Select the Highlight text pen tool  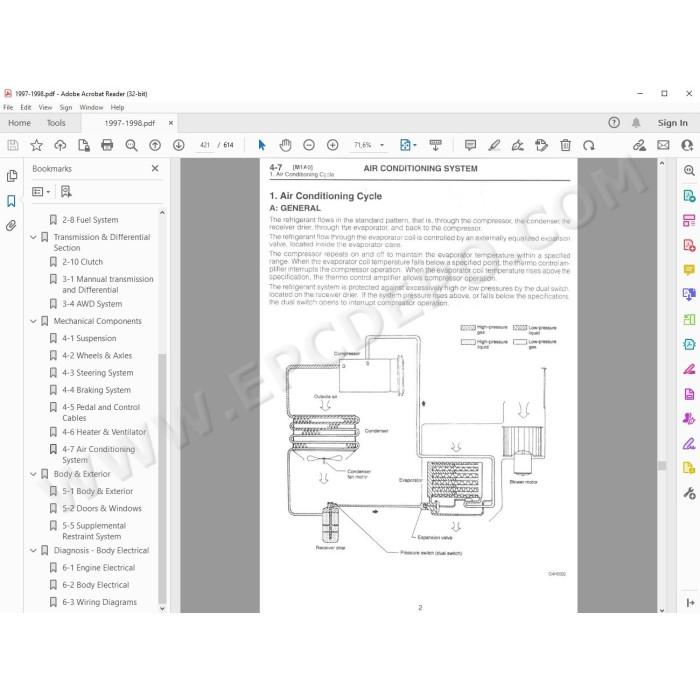click(x=494, y=145)
